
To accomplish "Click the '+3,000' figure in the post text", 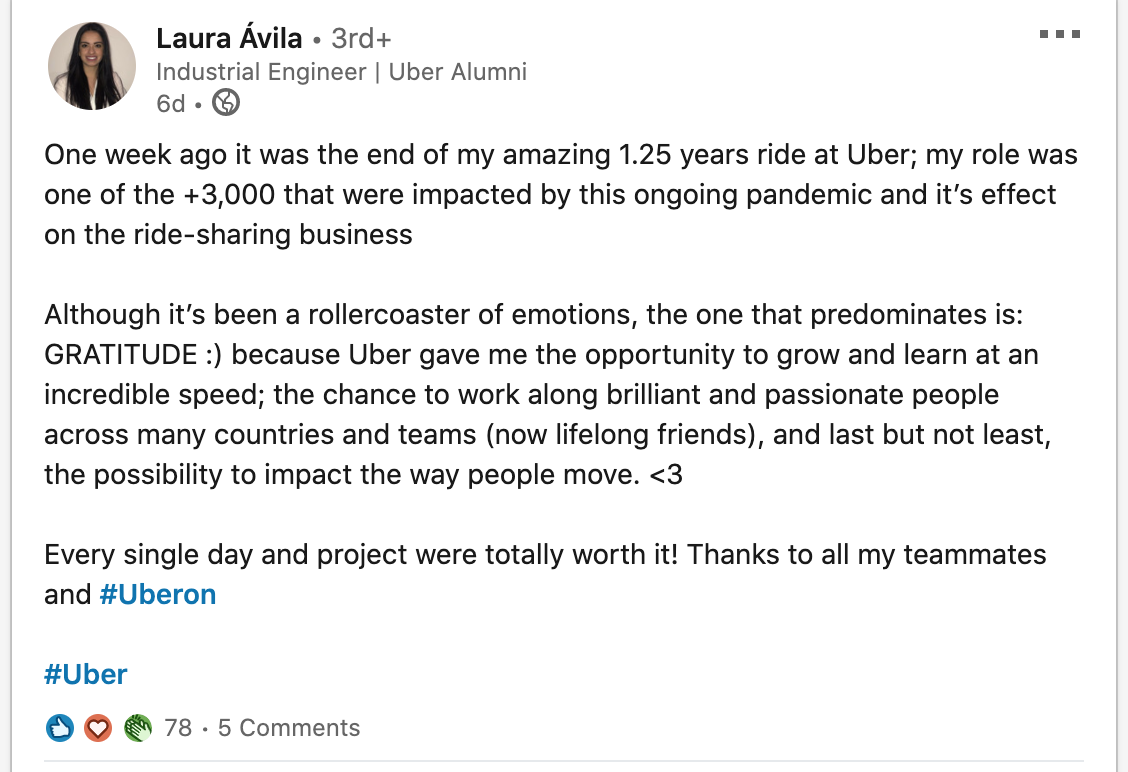I will [x=229, y=195].
